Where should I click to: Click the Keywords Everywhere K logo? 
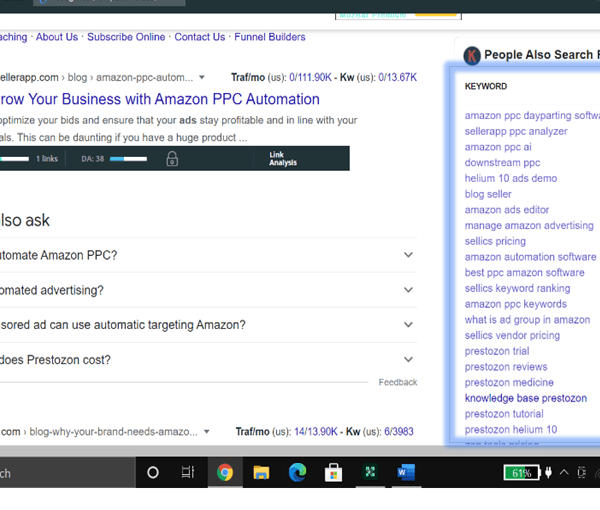tap(472, 56)
